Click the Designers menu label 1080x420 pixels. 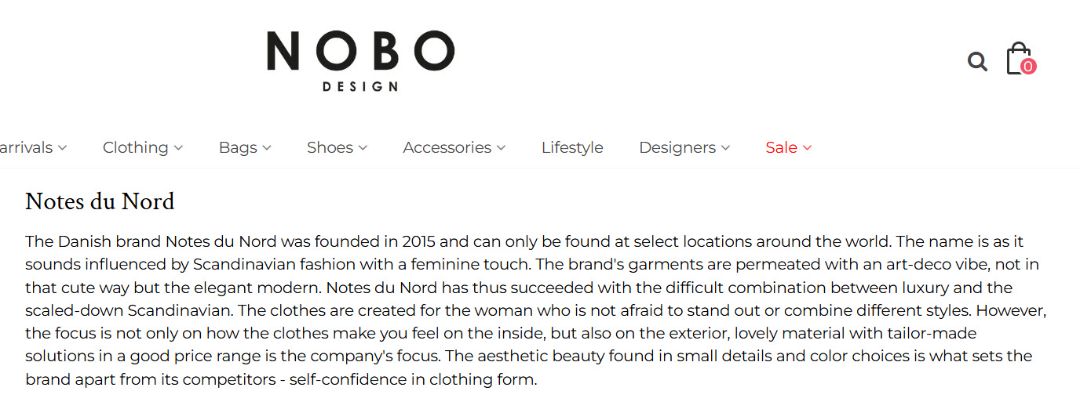(x=677, y=148)
